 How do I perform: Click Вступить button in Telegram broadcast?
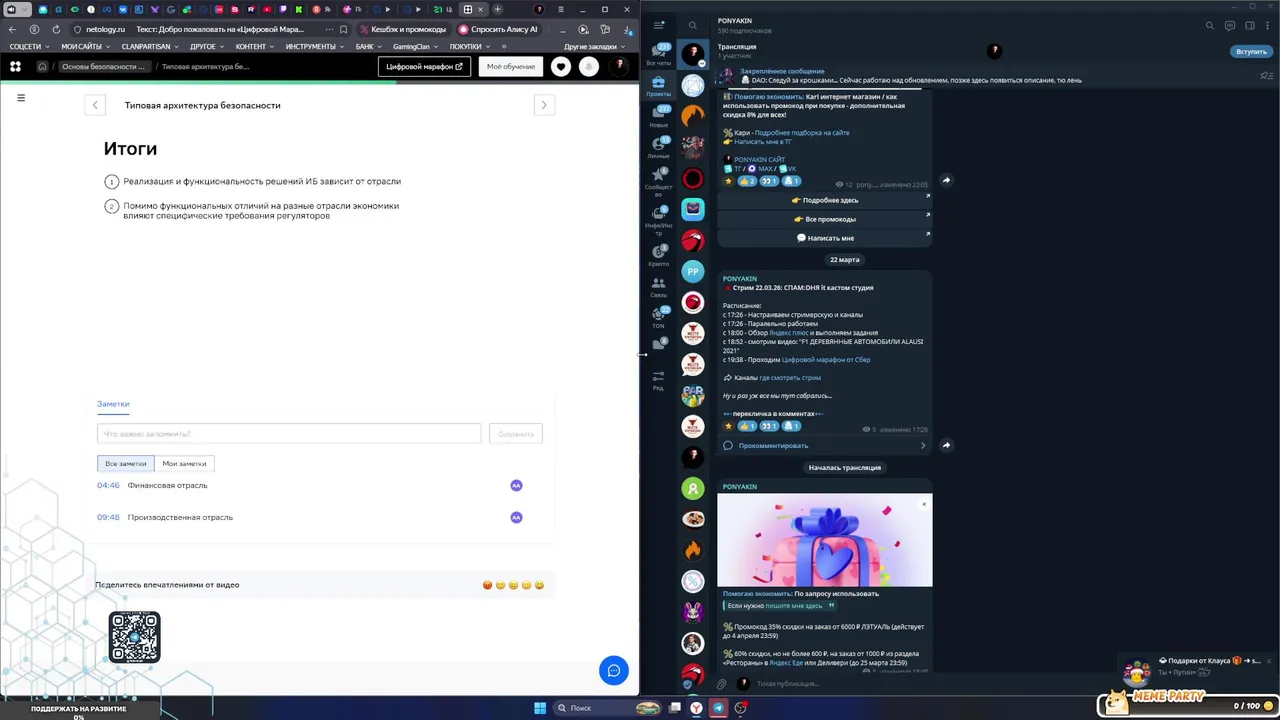click(1251, 51)
